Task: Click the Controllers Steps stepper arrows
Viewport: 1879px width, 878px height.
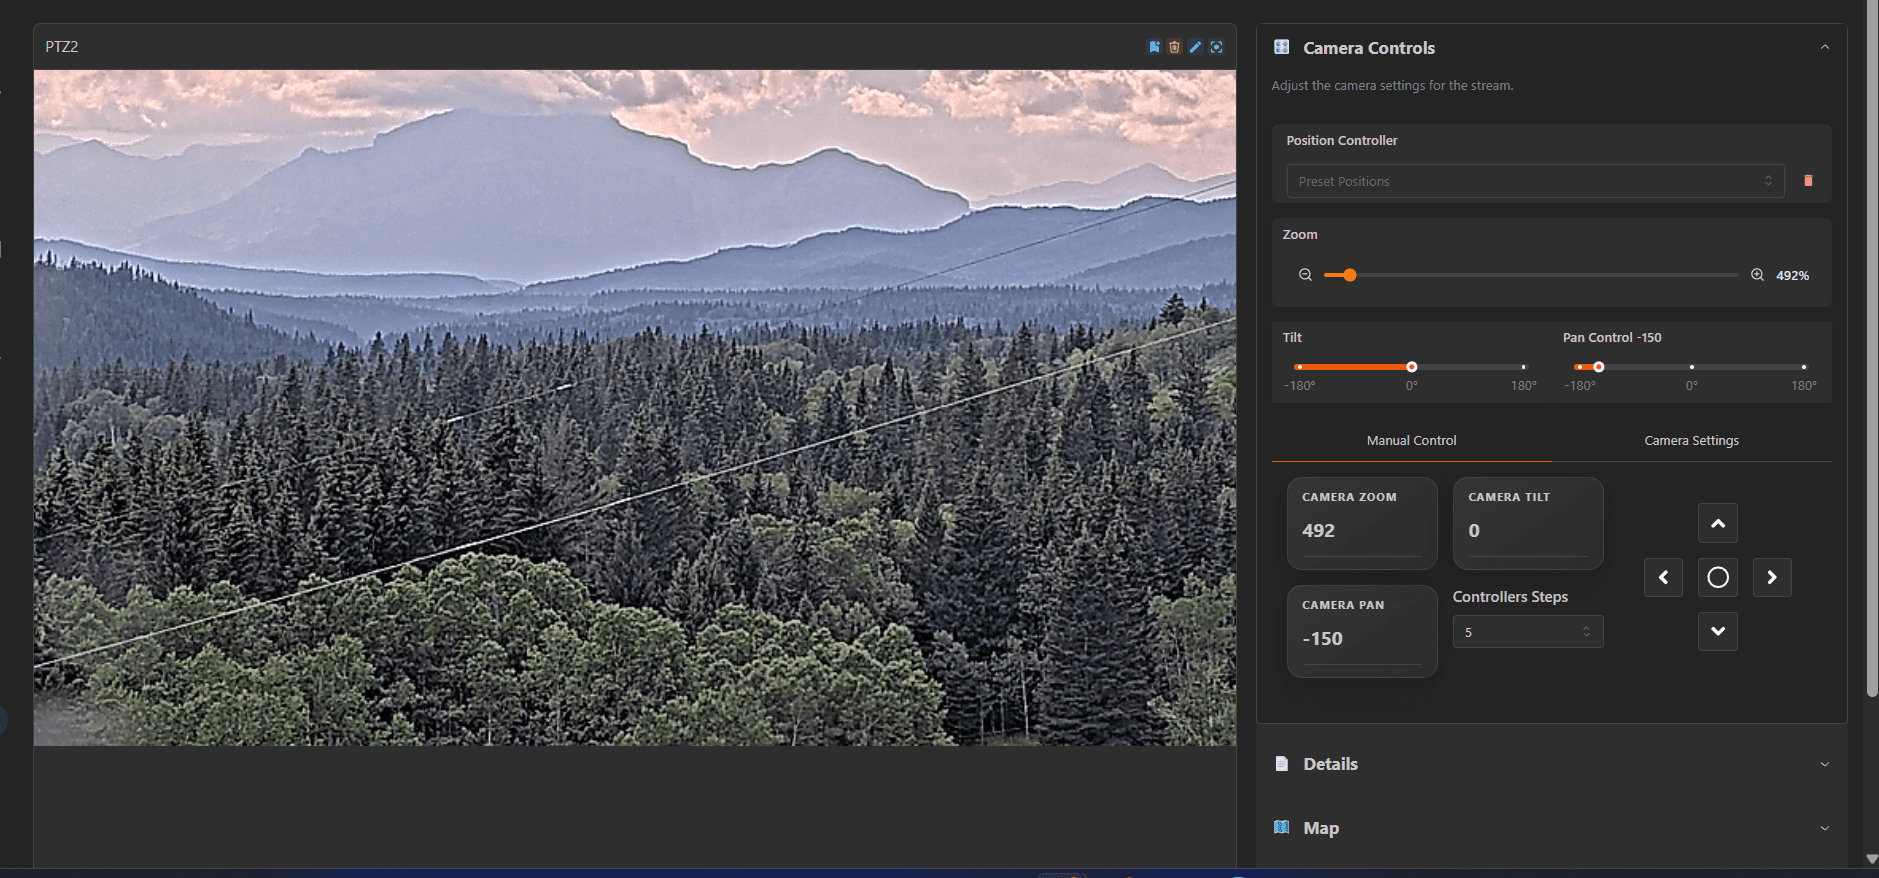Action: [x=1586, y=632]
